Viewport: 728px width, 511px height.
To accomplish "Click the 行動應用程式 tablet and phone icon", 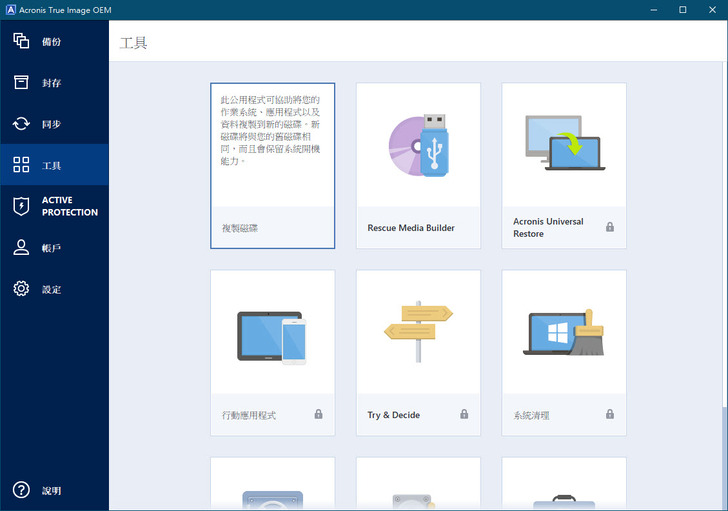I will coord(272,337).
